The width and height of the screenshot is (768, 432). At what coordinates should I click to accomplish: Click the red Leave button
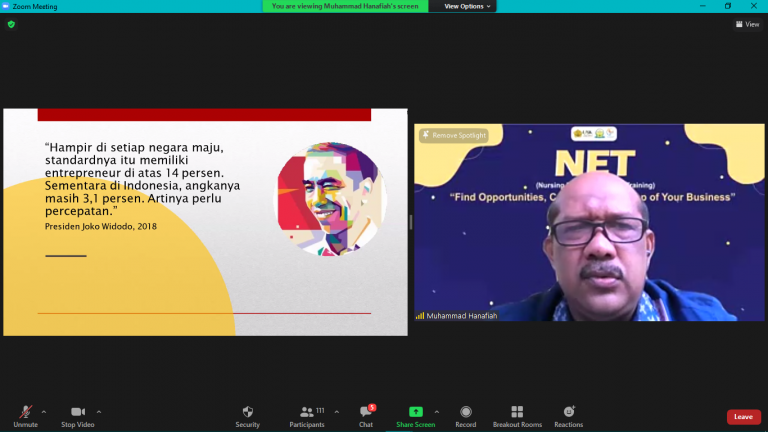743,417
